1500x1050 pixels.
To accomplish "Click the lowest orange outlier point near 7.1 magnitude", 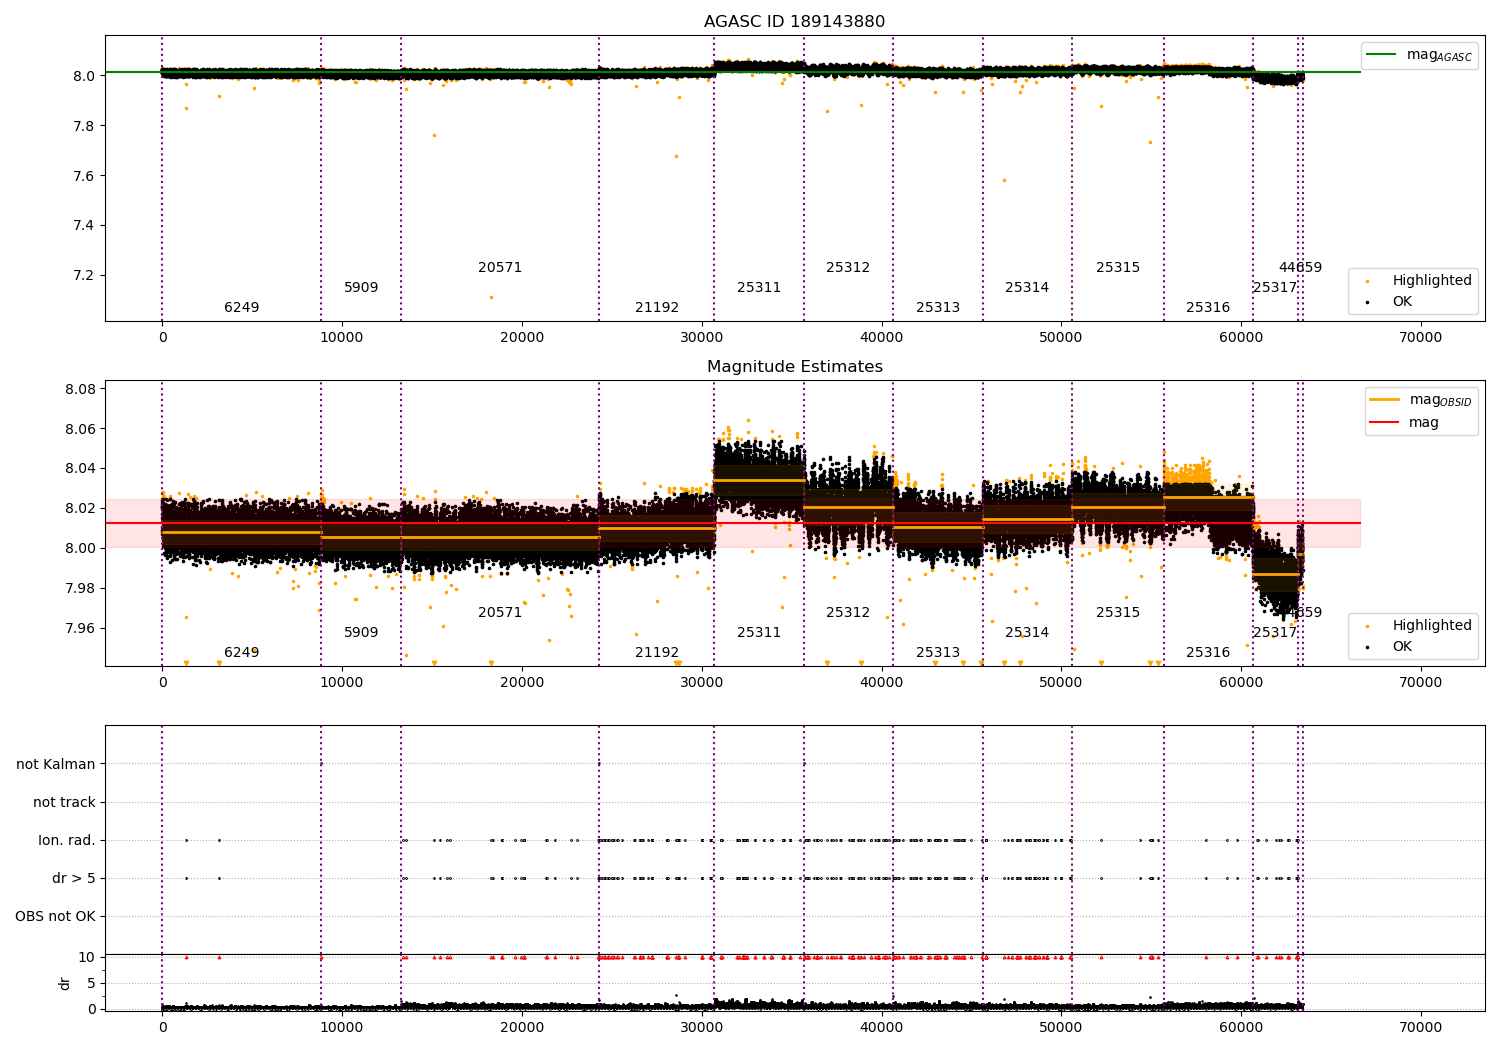I will pos(491,297).
